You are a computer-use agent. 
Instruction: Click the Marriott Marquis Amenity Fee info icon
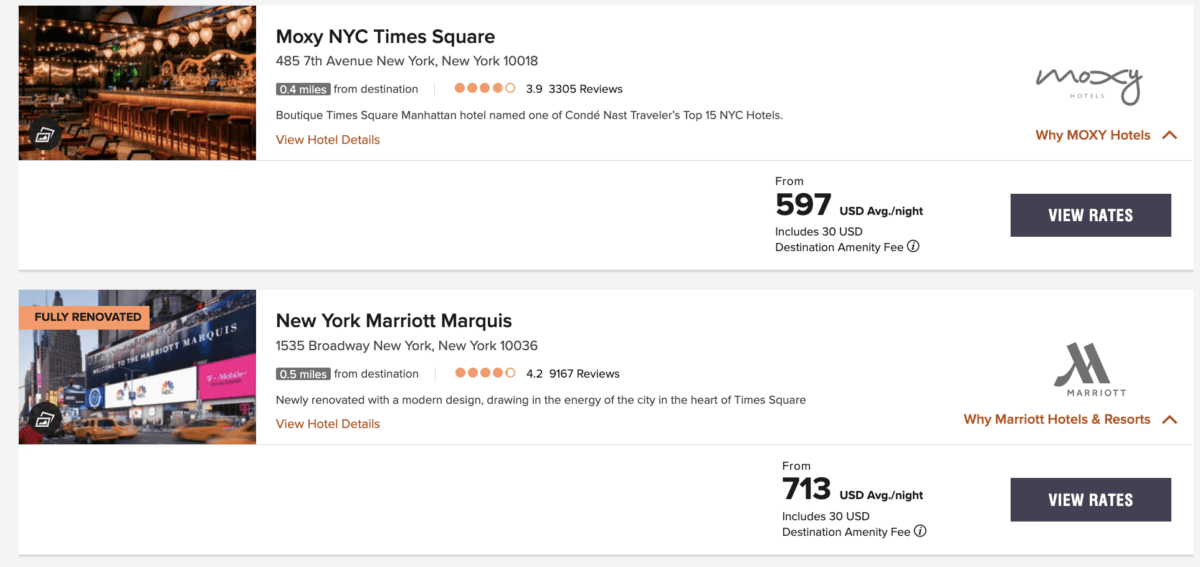(920, 531)
